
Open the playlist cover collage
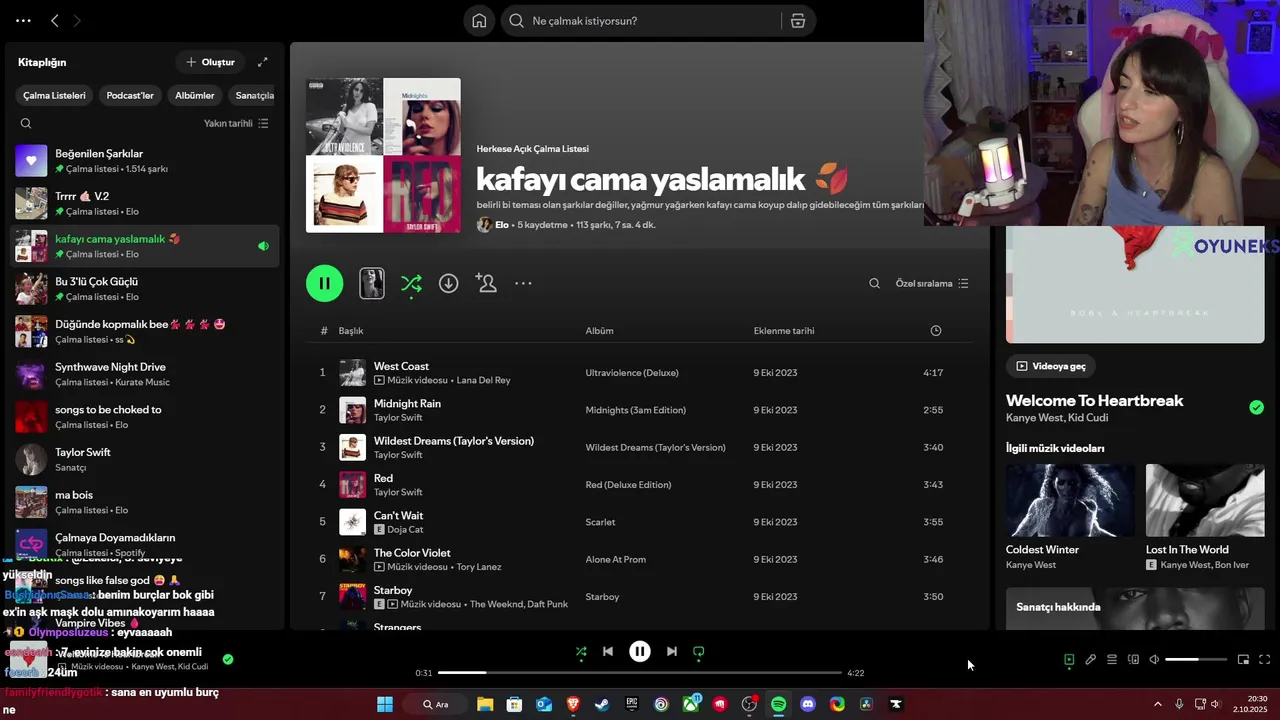pyautogui.click(x=383, y=155)
